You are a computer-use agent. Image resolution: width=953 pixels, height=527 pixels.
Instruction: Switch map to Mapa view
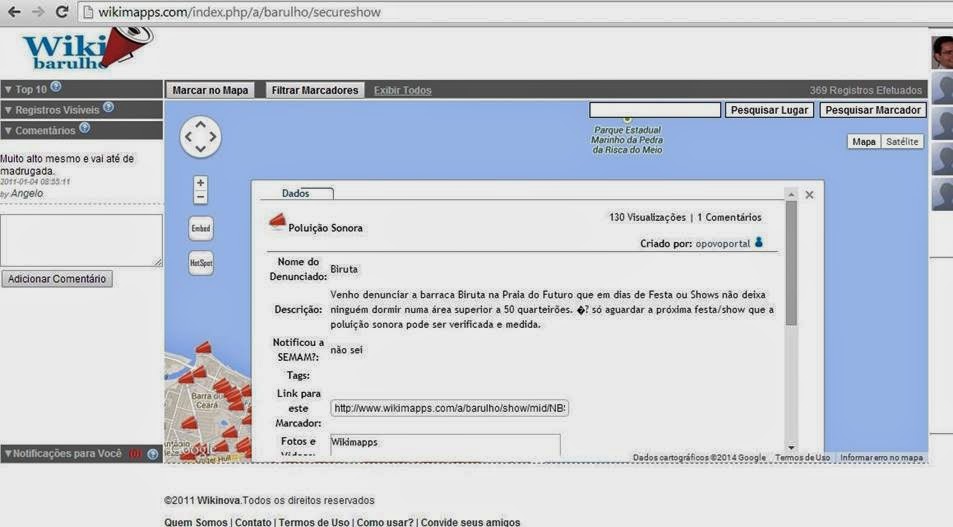pos(864,142)
